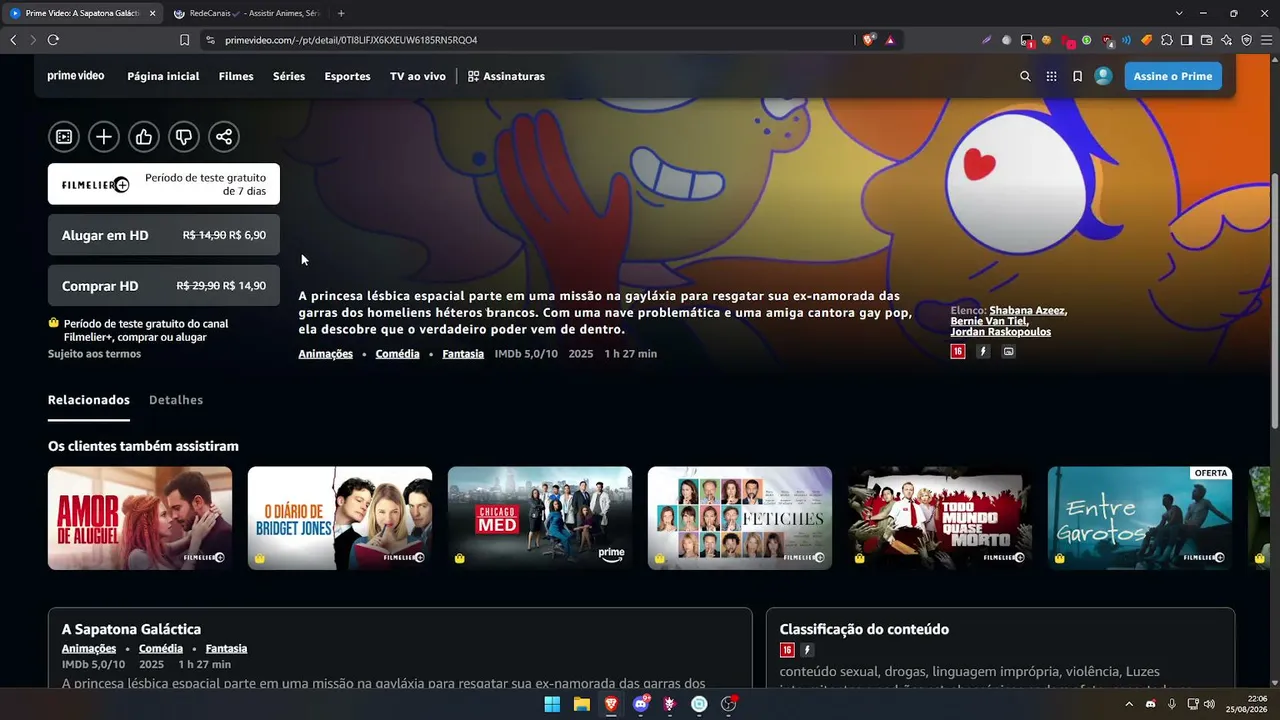Open the Leo AI sparkle icon

click(x=1226, y=40)
